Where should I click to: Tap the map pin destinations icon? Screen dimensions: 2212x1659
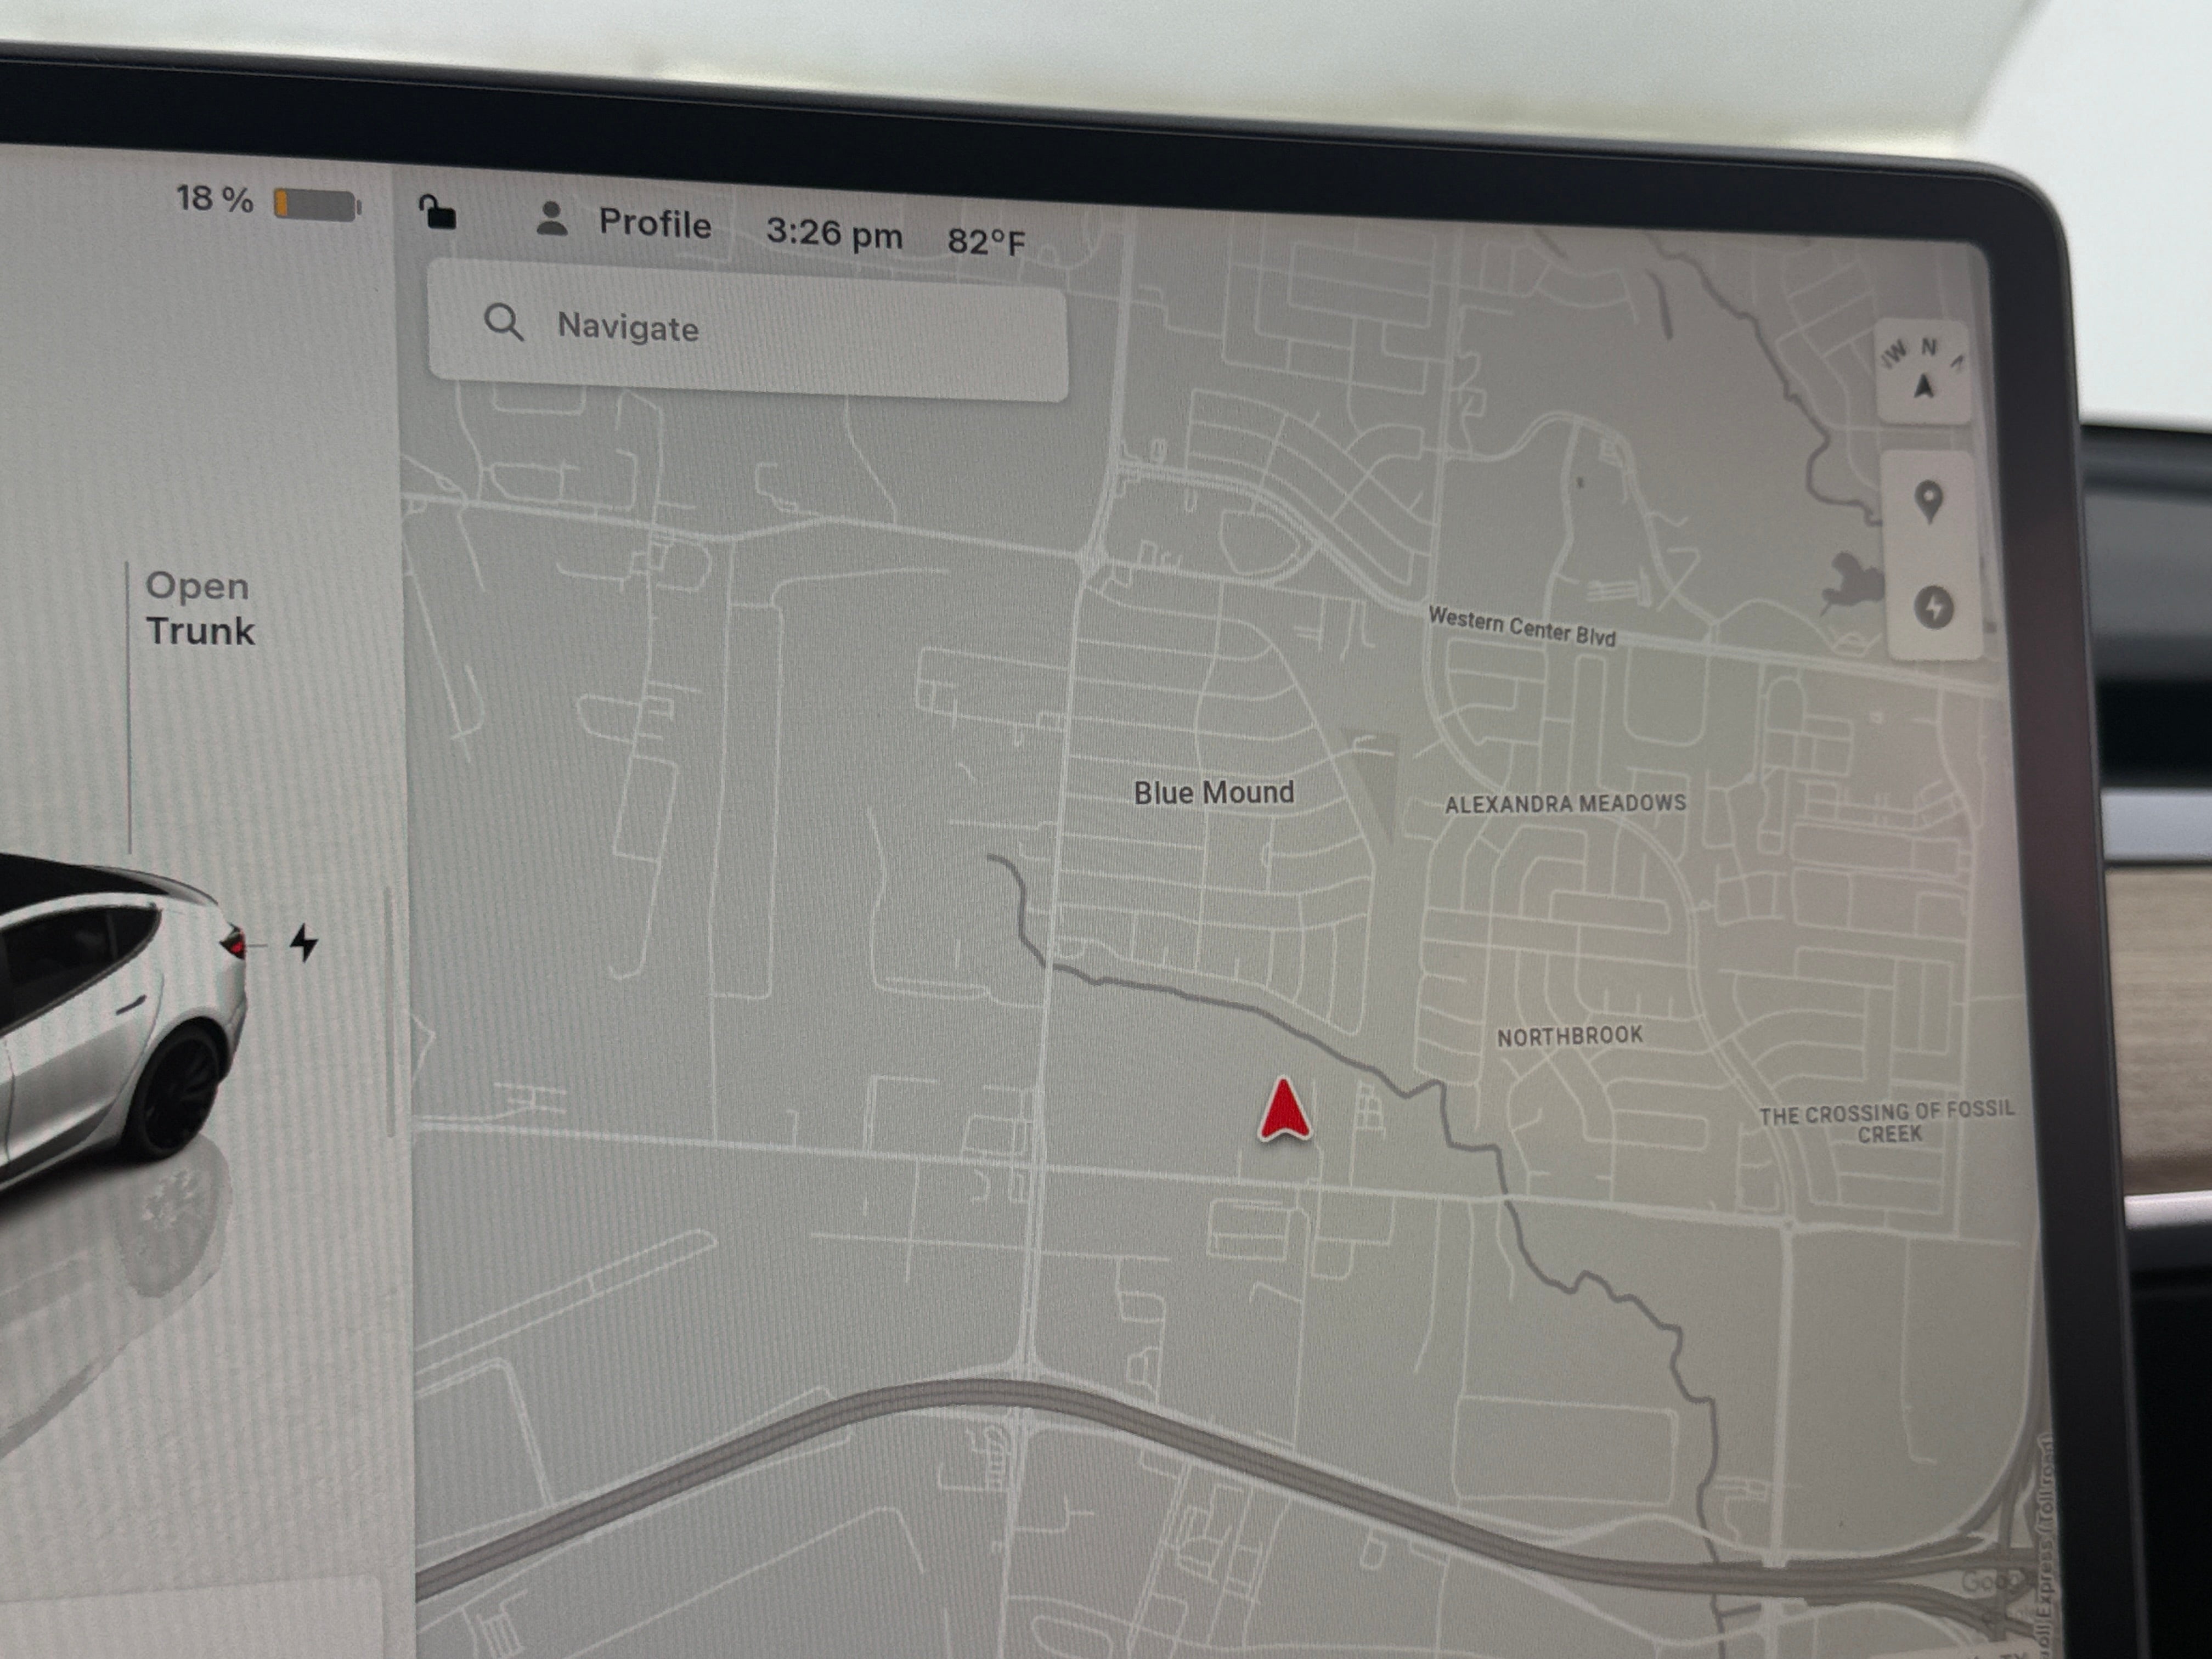tap(1929, 501)
